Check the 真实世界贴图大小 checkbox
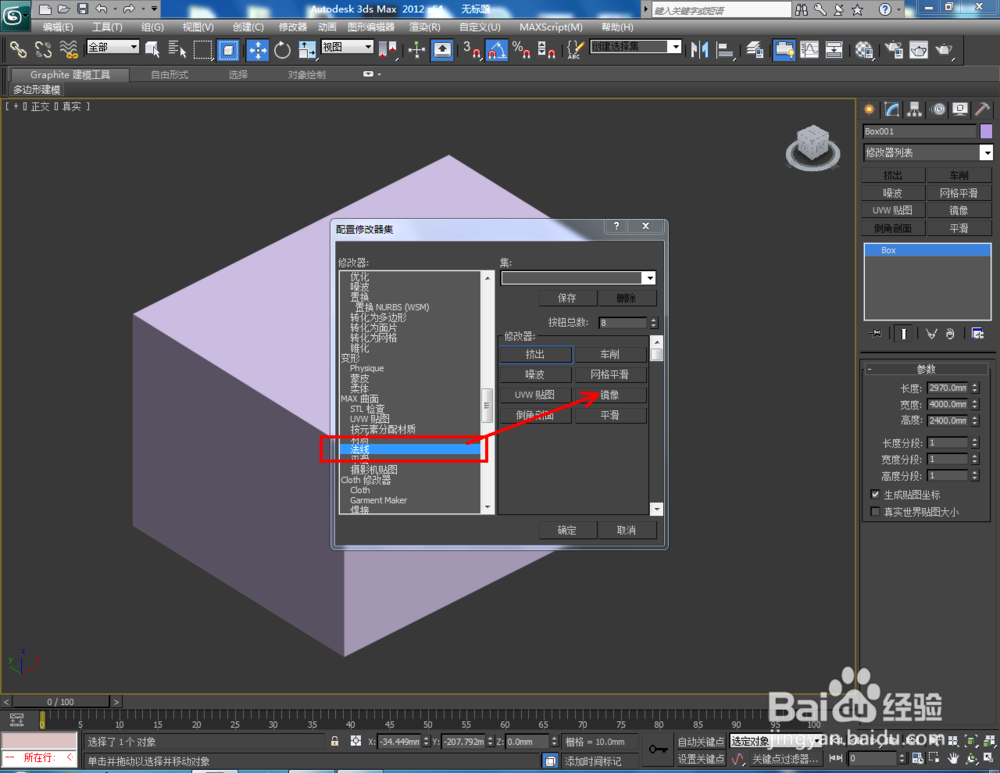The width and height of the screenshot is (1000, 773). pyautogui.click(x=876, y=512)
